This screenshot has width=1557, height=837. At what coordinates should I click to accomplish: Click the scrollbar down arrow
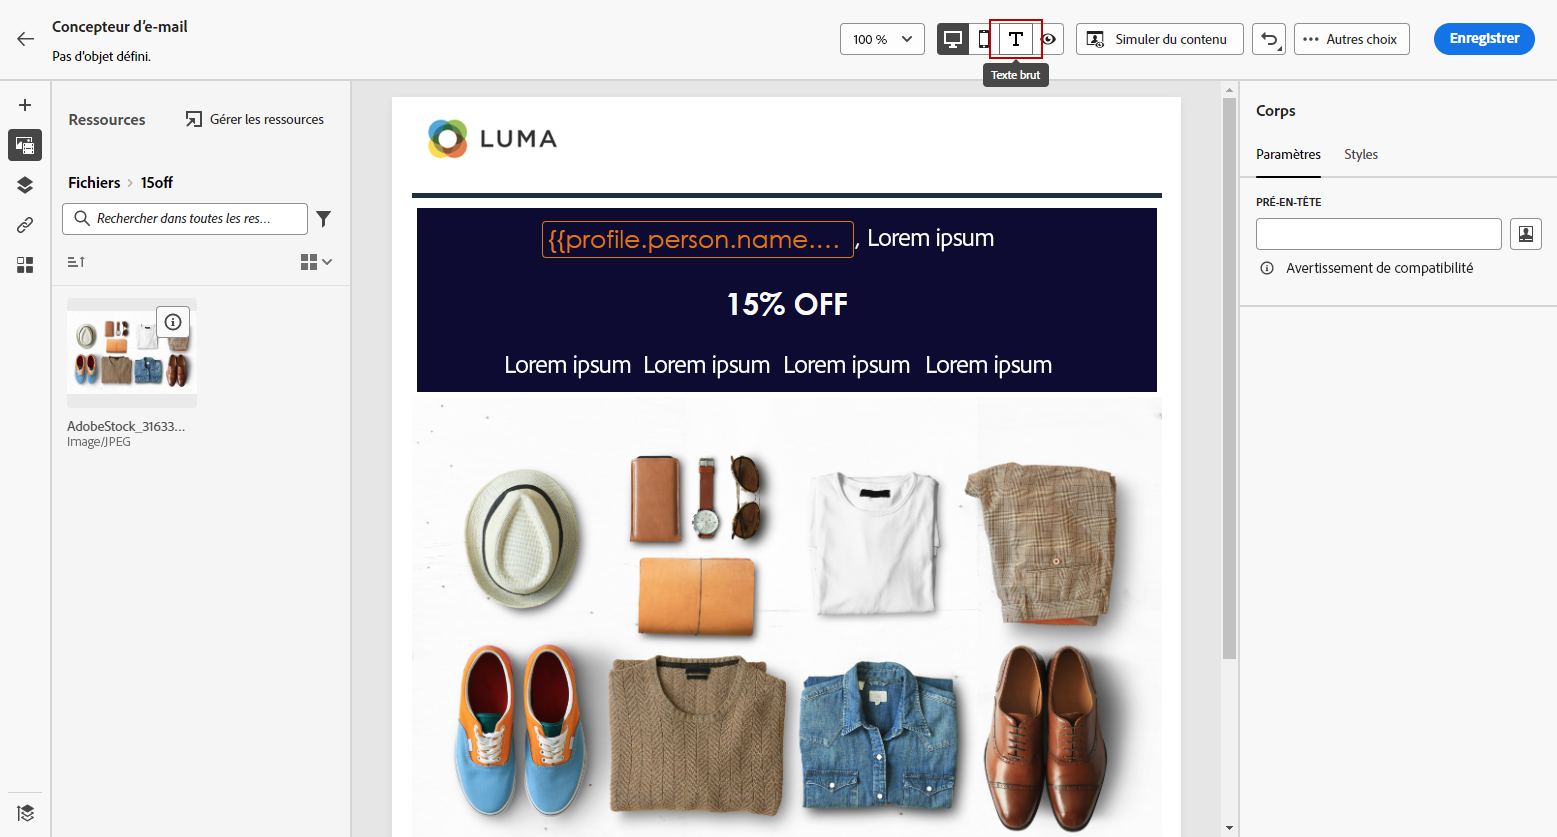pos(1229,828)
